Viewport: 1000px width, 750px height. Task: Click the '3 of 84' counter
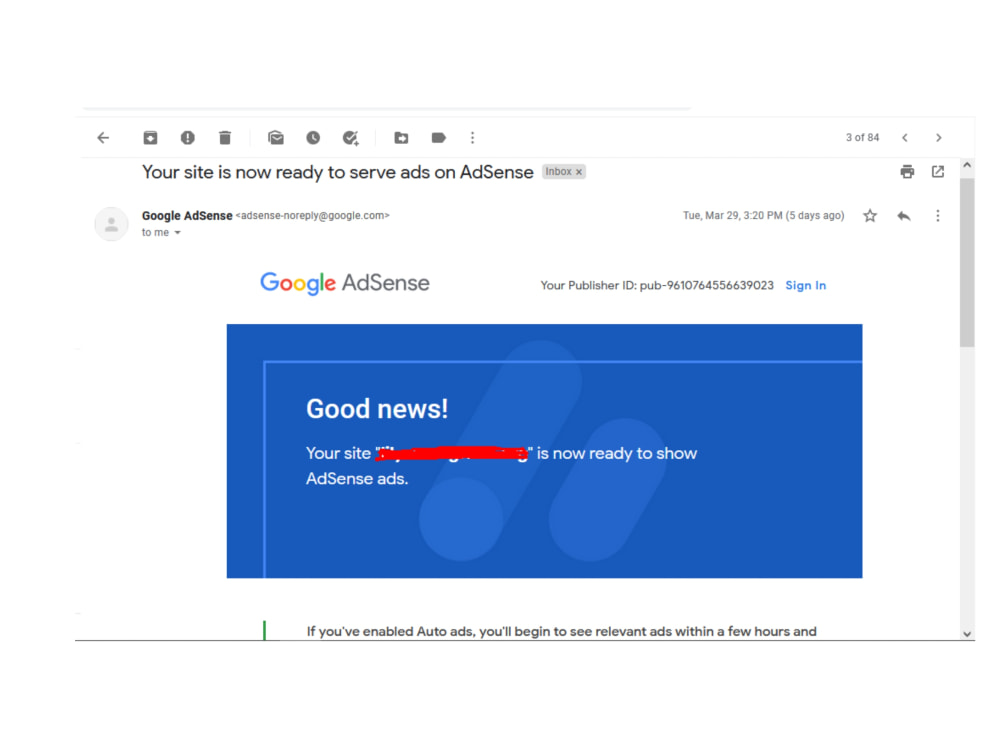click(x=862, y=138)
